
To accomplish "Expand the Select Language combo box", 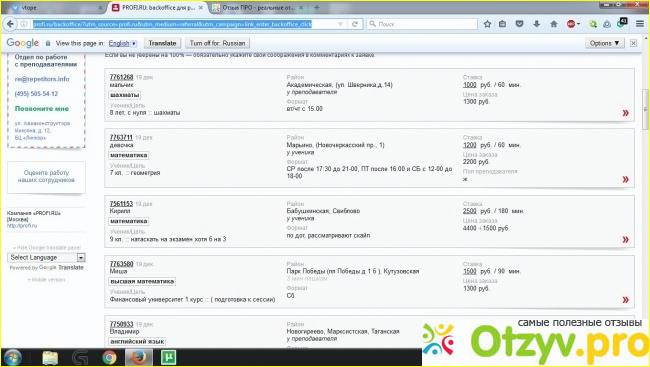I will [x=46, y=258].
